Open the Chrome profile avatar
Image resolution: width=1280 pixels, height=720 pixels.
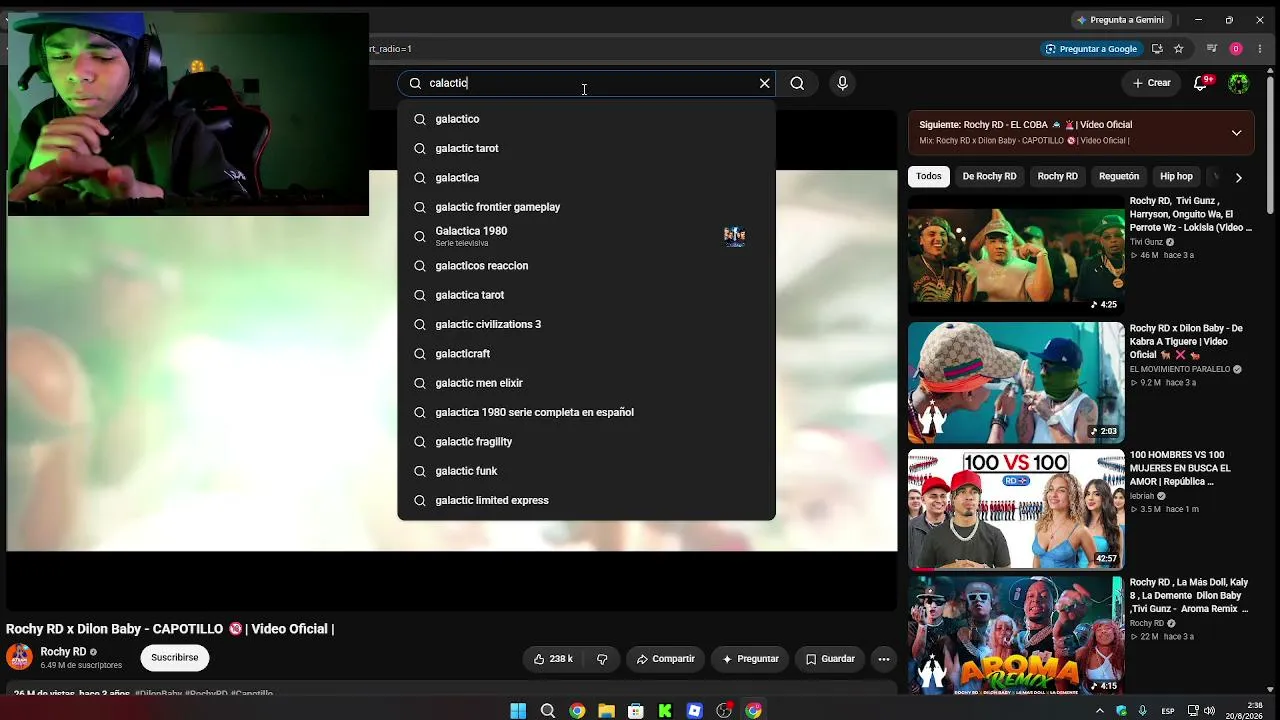[1236, 48]
